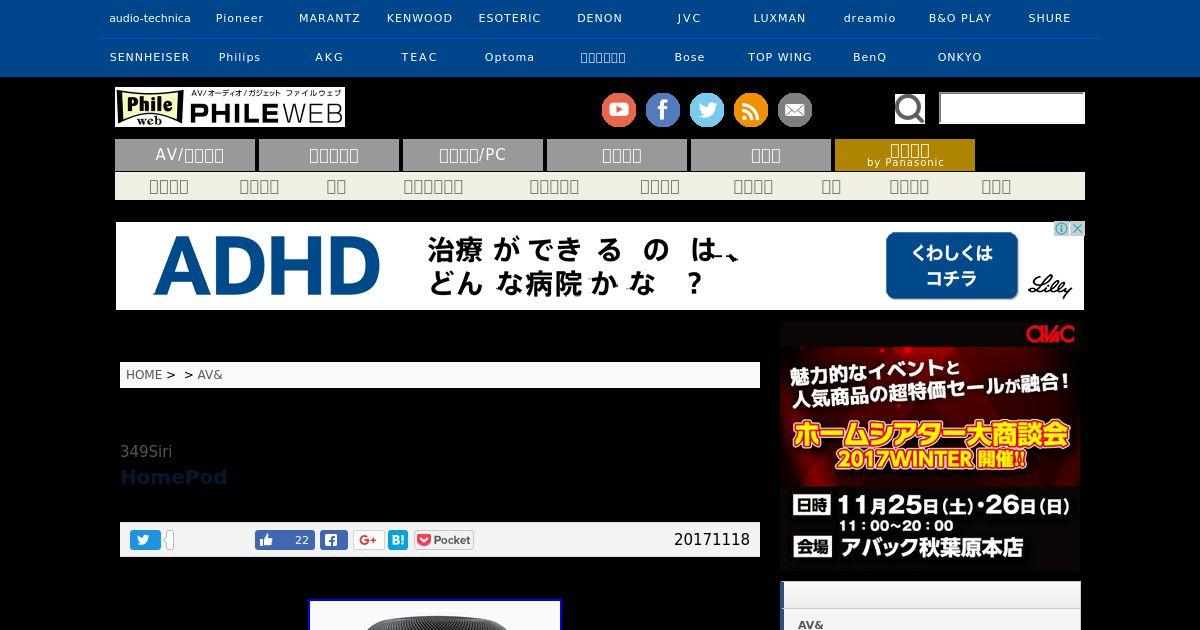The image size is (1200, 630).
Task: Click inside the site search field
Action: tap(1012, 108)
